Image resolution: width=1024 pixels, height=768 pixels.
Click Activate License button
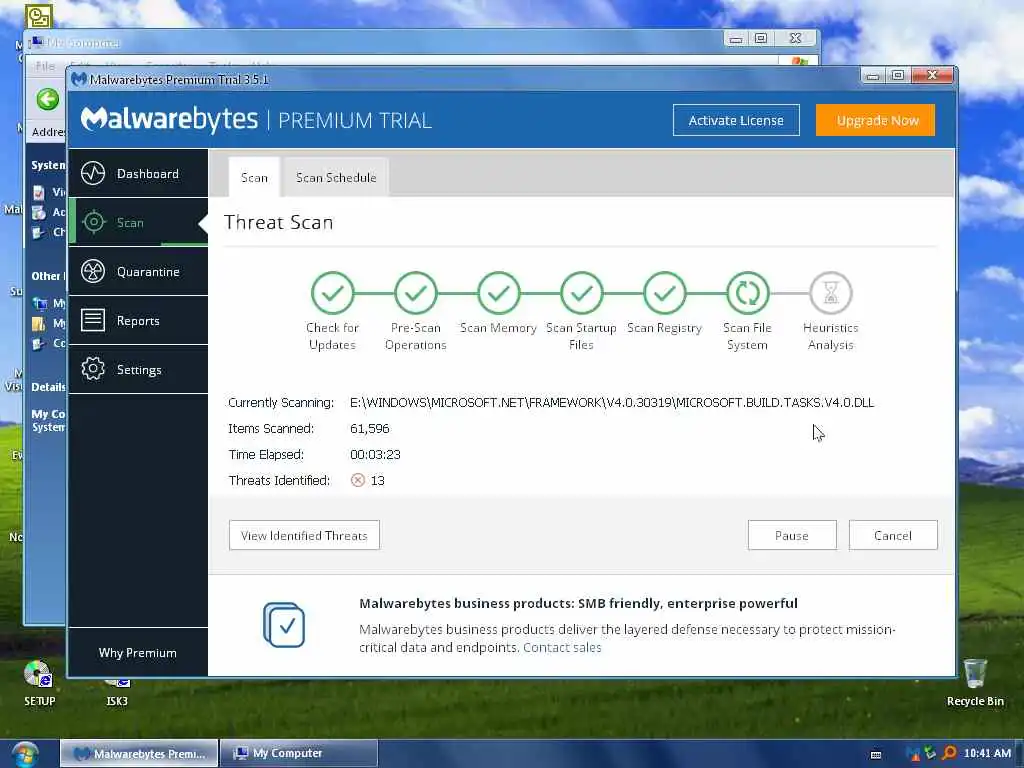pos(736,120)
